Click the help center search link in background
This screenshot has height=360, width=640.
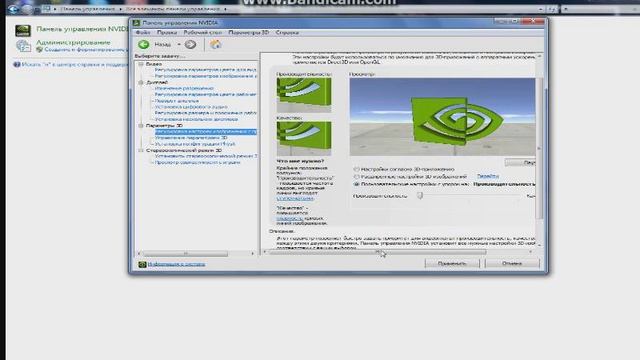(75, 64)
